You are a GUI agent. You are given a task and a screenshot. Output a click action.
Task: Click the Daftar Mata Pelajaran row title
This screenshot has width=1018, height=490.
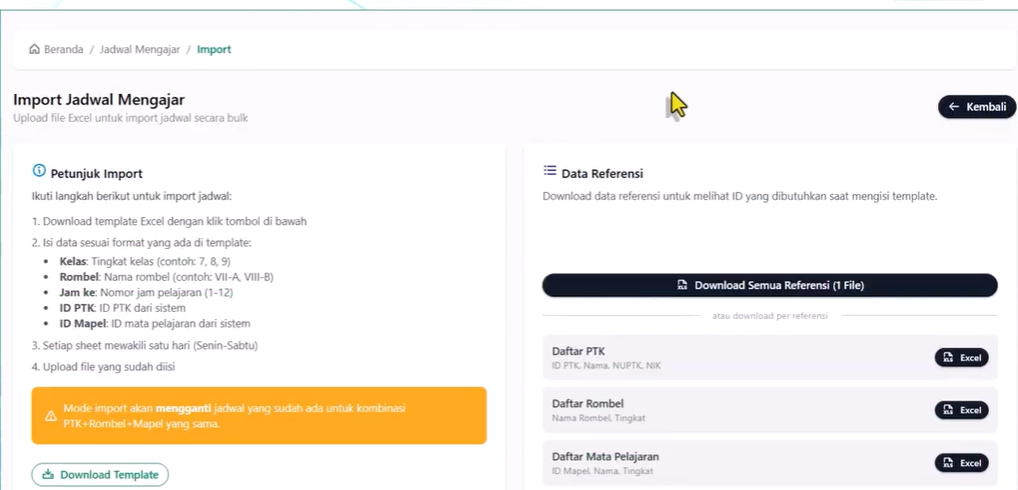605,456
